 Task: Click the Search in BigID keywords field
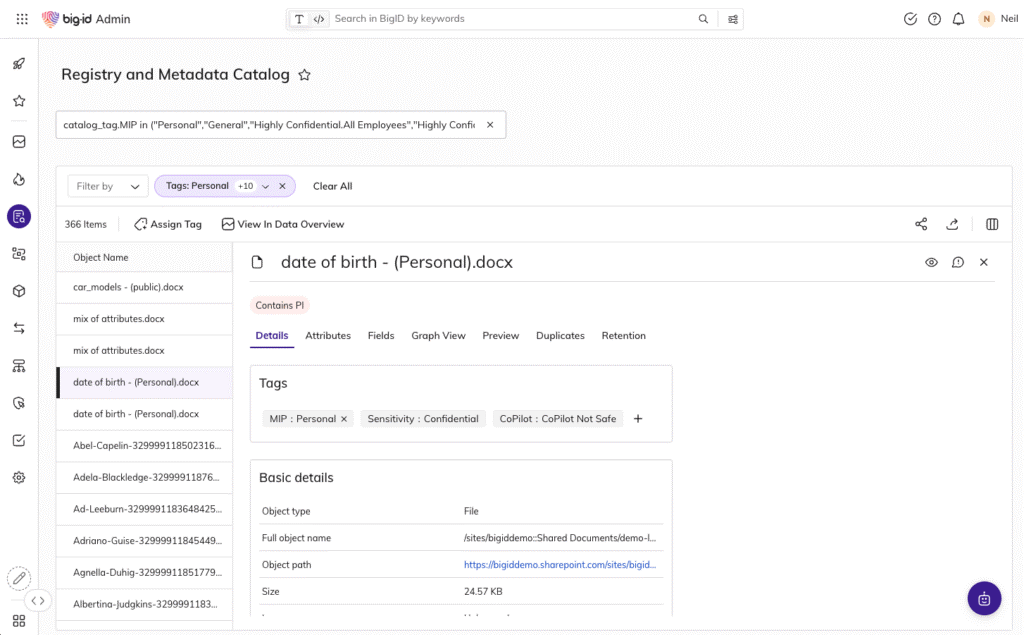(510, 19)
